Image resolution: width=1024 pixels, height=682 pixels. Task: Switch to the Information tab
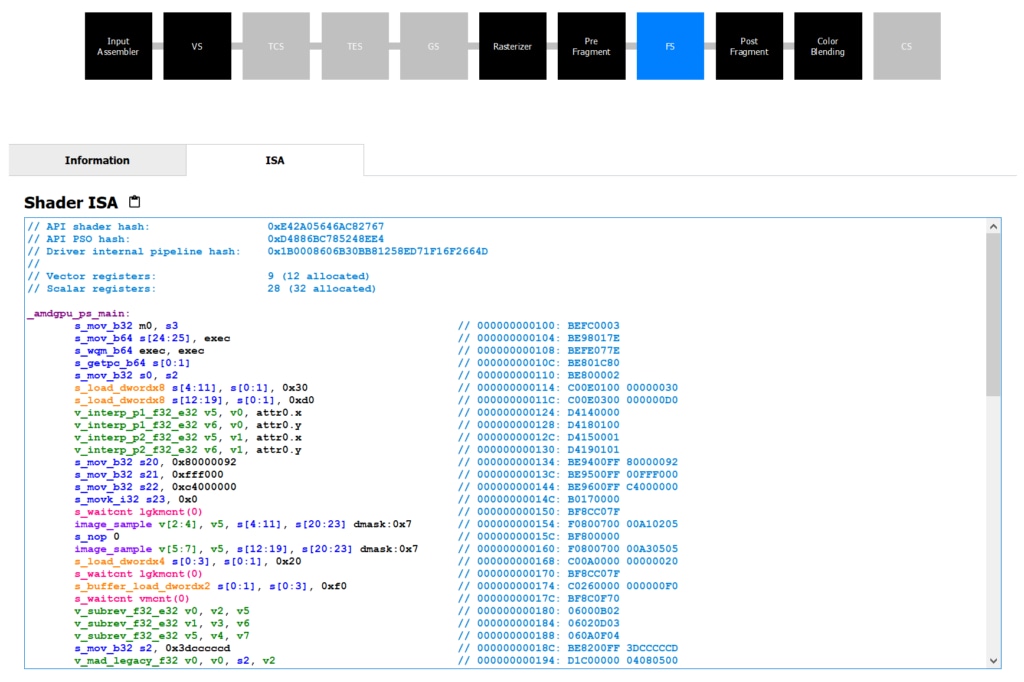(x=97, y=160)
